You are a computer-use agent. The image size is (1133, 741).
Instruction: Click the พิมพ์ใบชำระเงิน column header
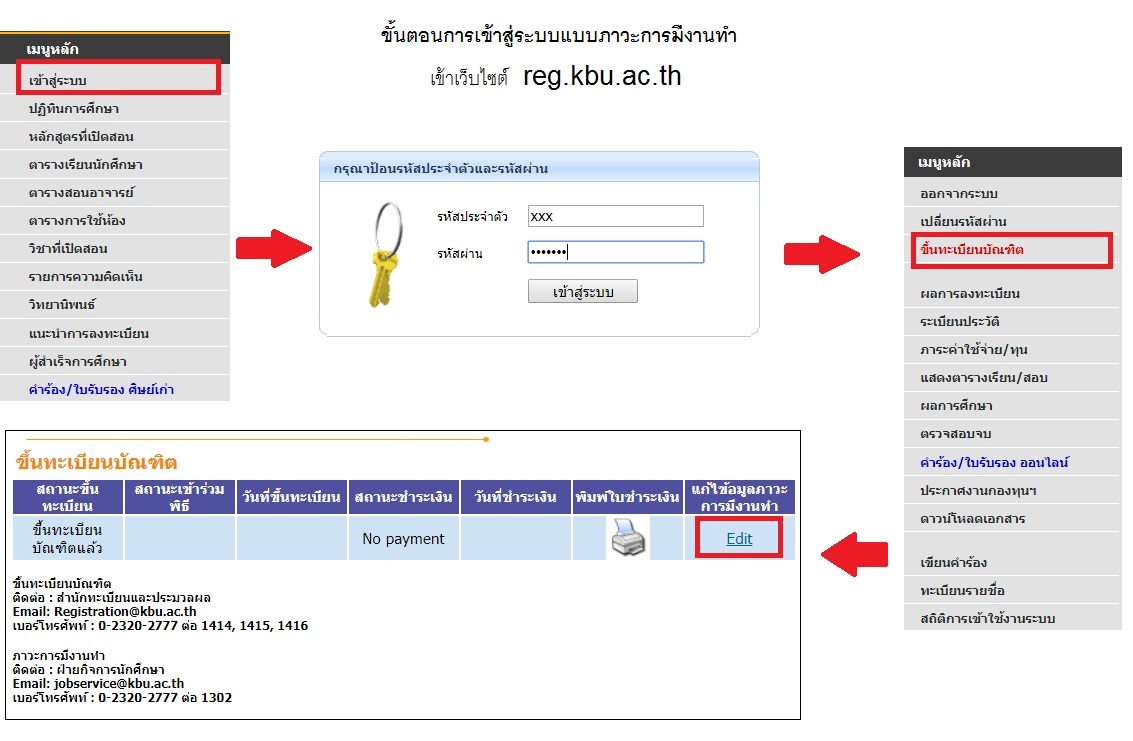tap(627, 497)
